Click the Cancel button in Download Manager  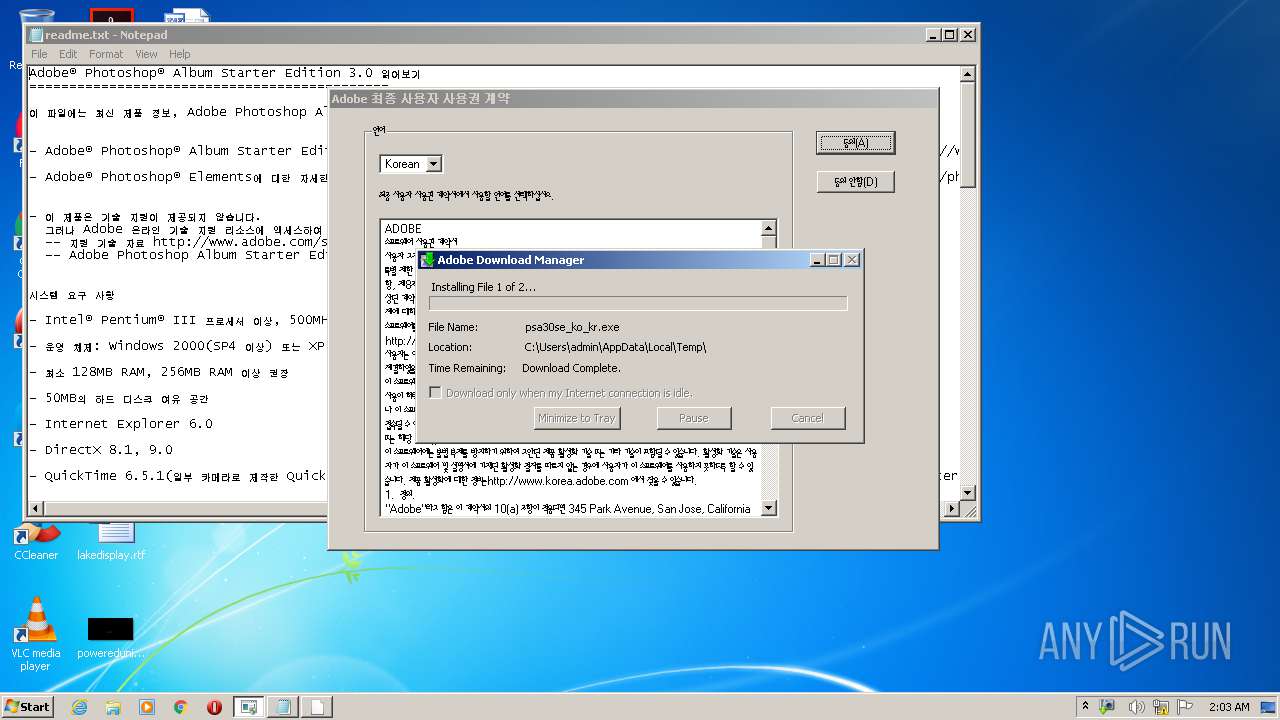point(808,418)
